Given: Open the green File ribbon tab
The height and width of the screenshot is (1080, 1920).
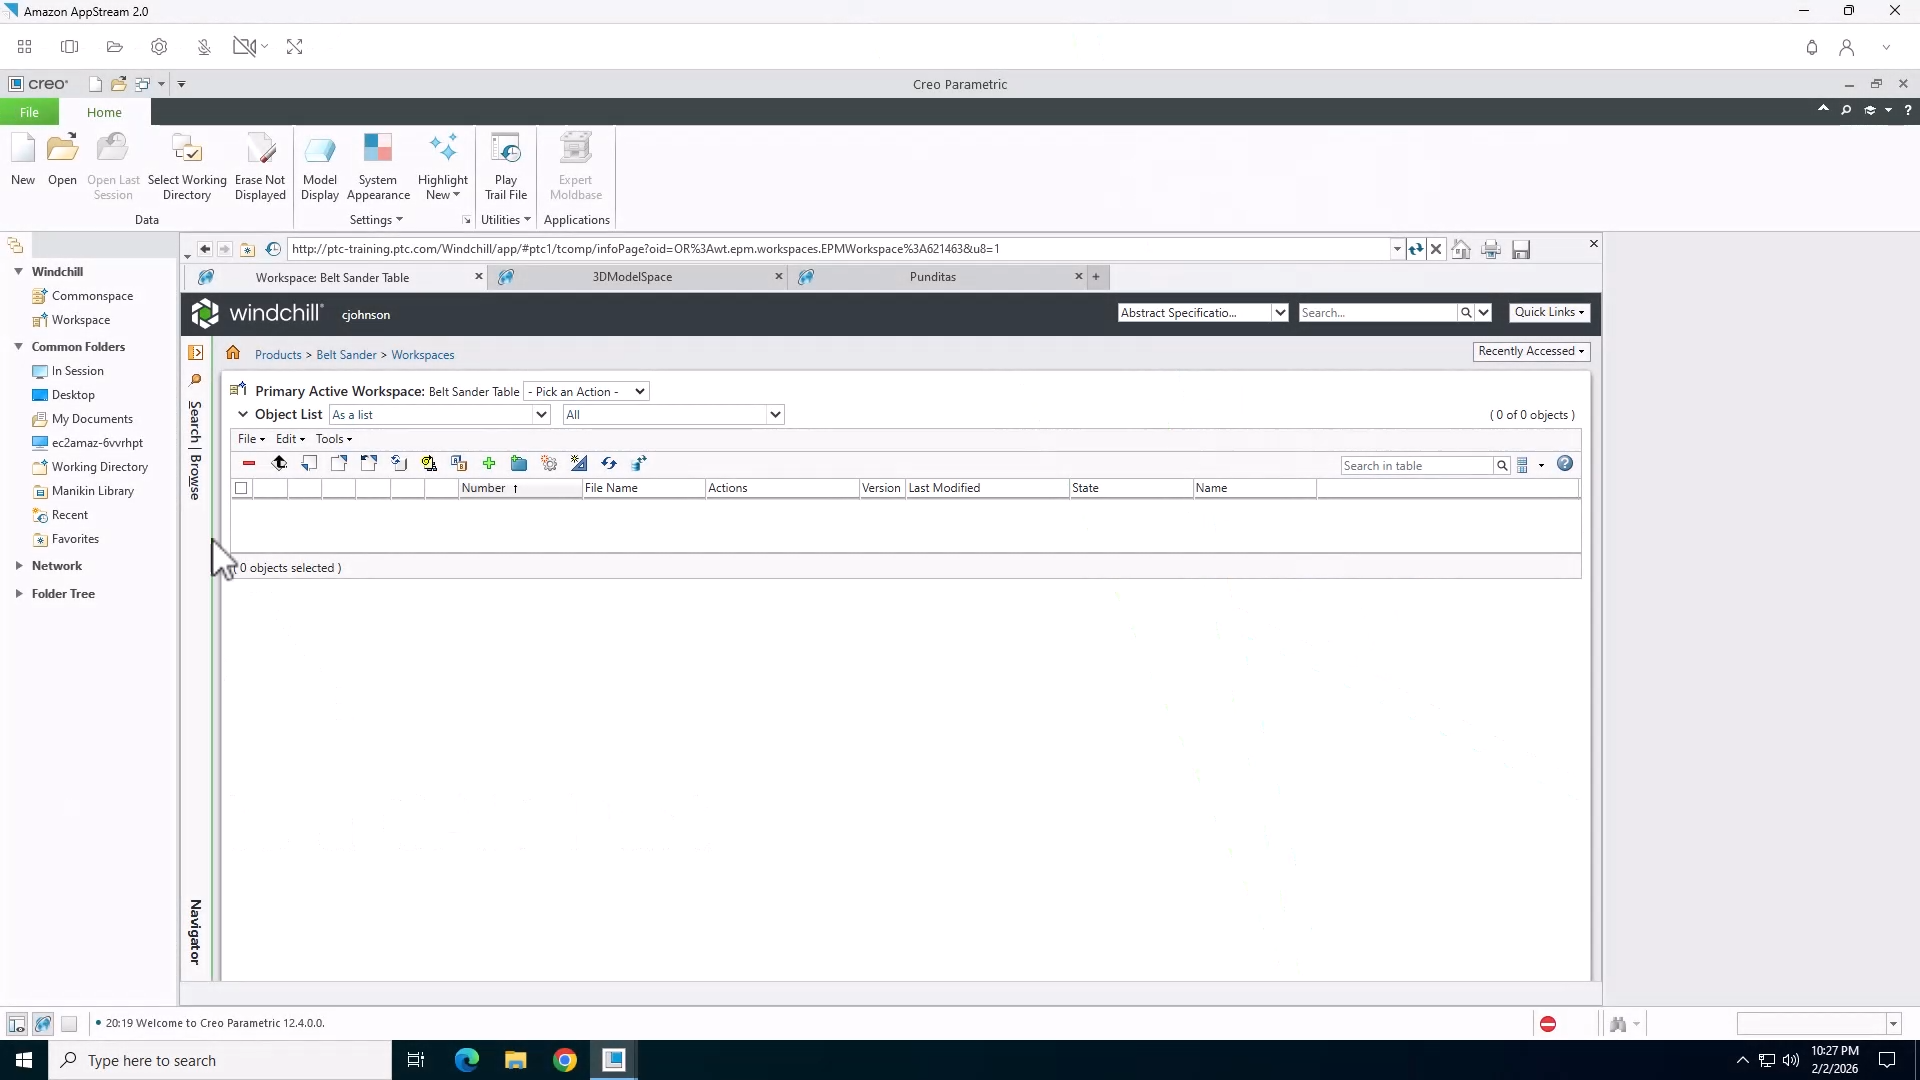Looking at the screenshot, I should click(x=29, y=112).
